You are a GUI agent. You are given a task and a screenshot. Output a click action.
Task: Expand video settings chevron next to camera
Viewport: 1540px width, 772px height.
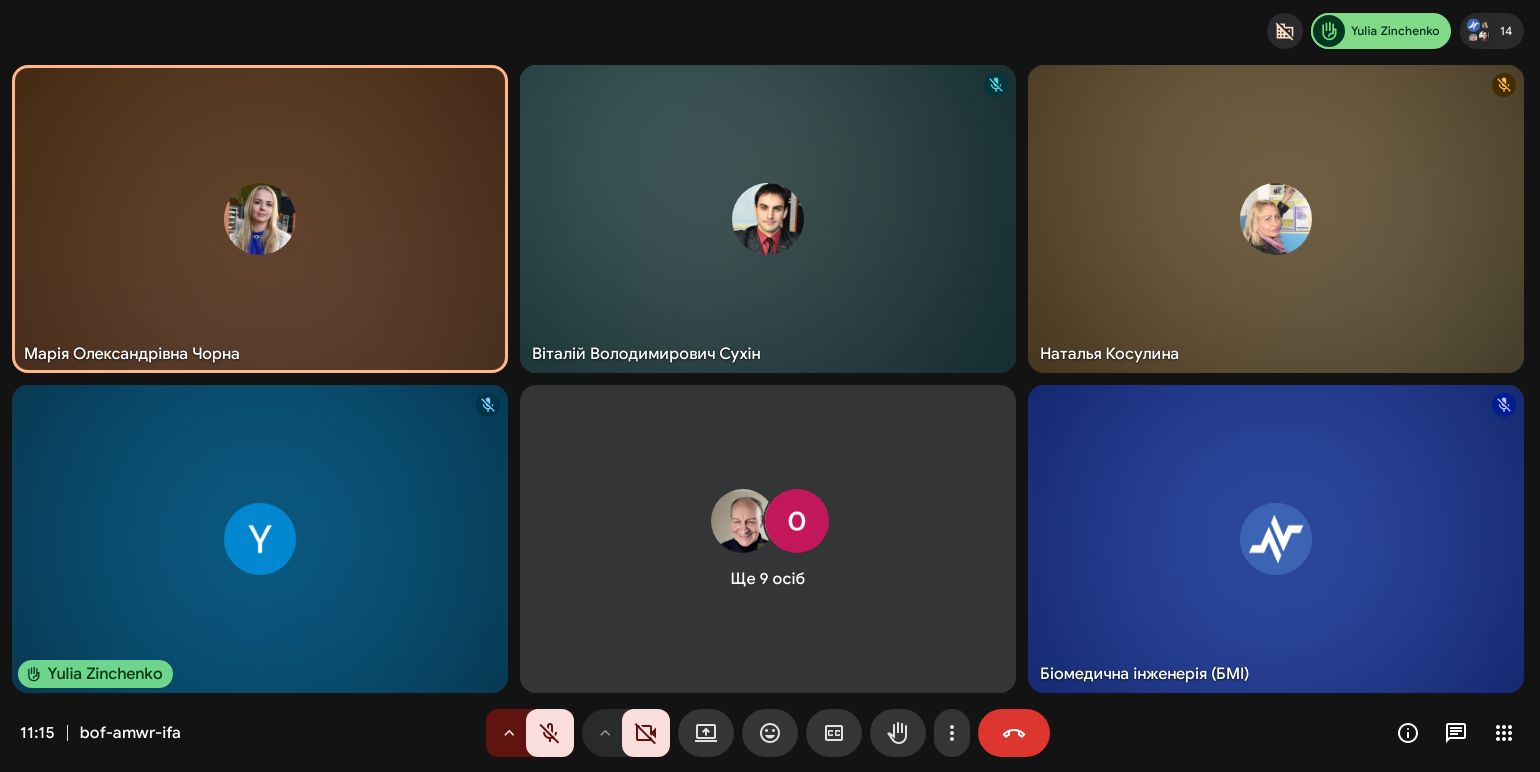604,733
